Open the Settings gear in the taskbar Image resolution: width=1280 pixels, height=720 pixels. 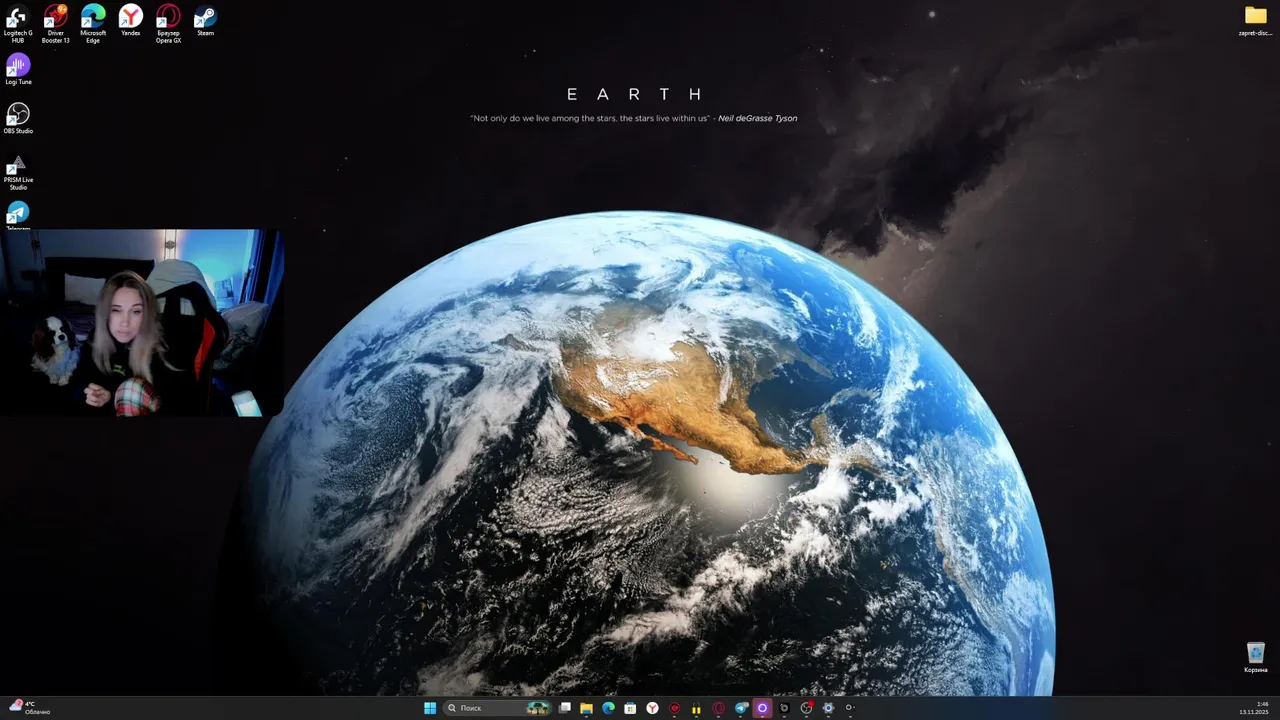pyautogui.click(x=828, y=708)
